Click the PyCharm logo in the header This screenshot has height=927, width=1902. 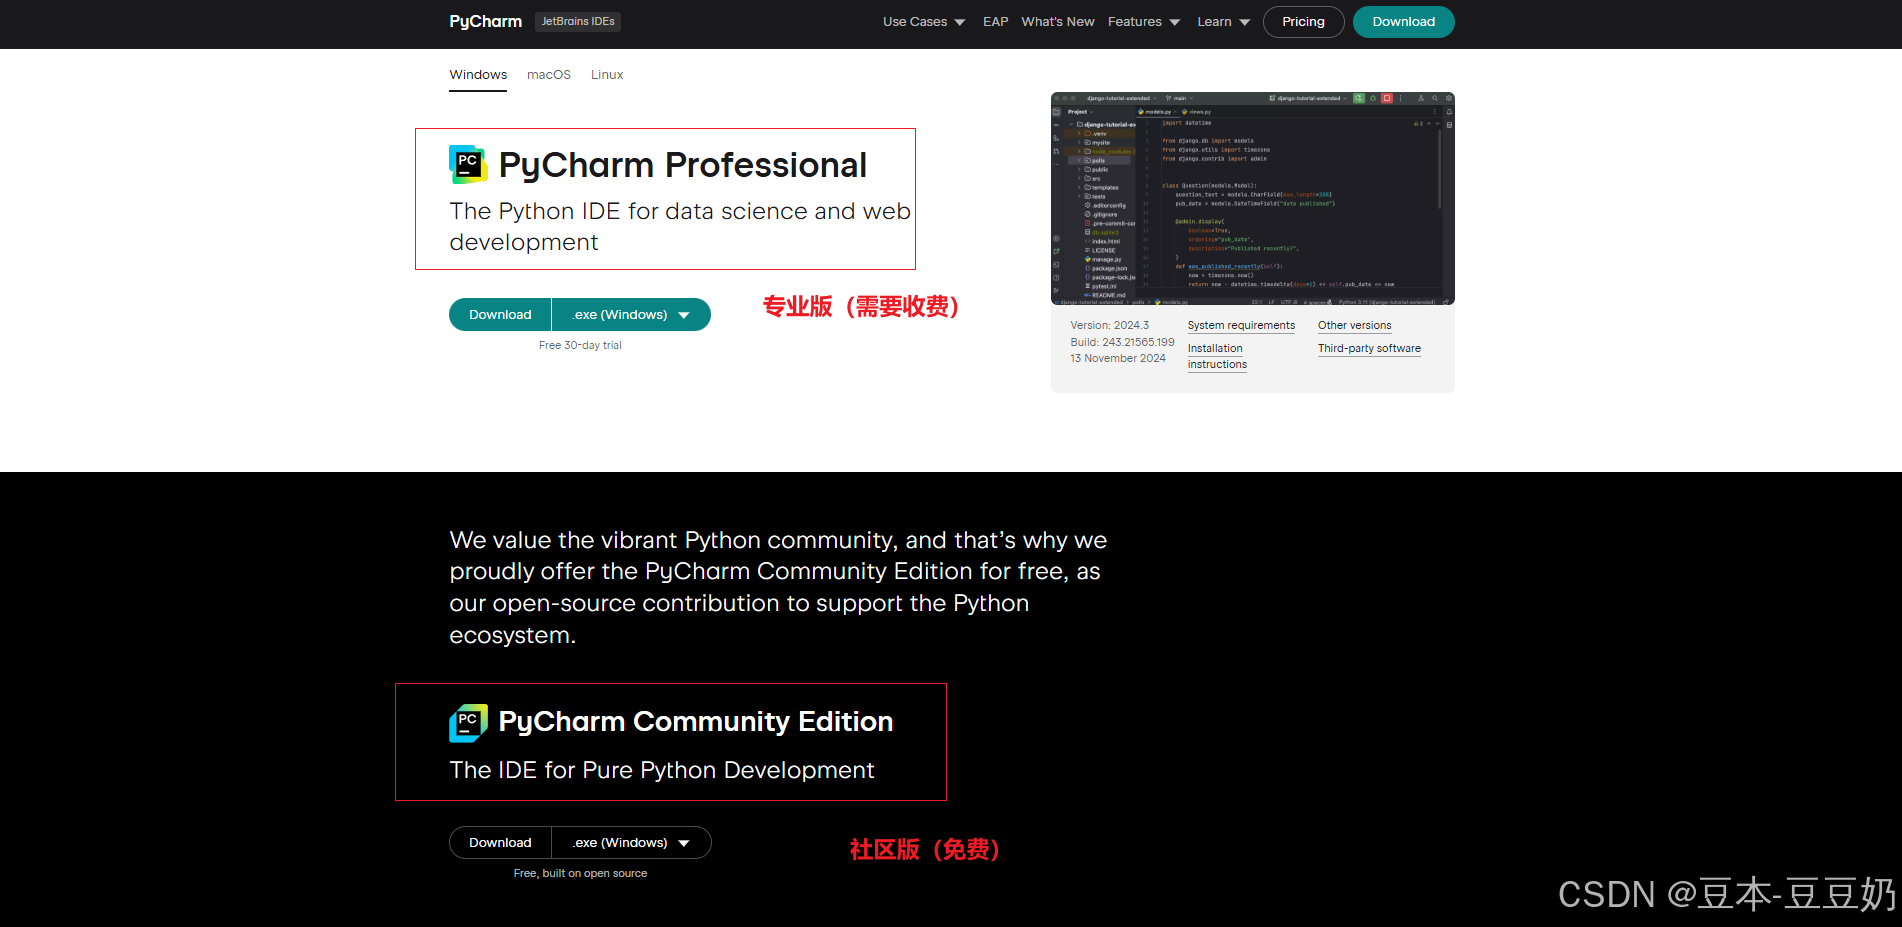tap(485, 21)
